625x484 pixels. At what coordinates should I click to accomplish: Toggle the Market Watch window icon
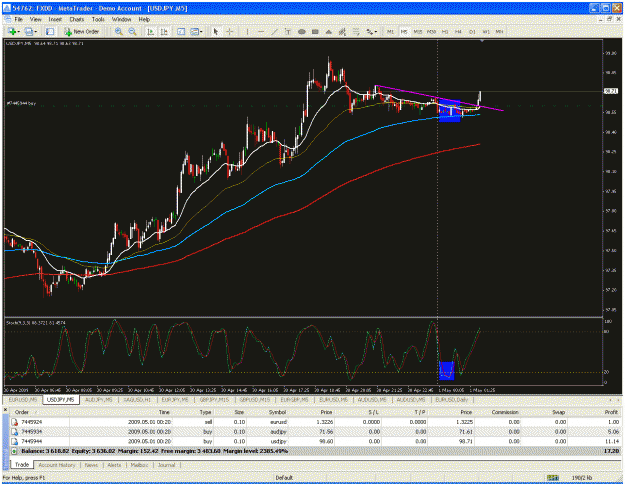[x=50, y=31]
